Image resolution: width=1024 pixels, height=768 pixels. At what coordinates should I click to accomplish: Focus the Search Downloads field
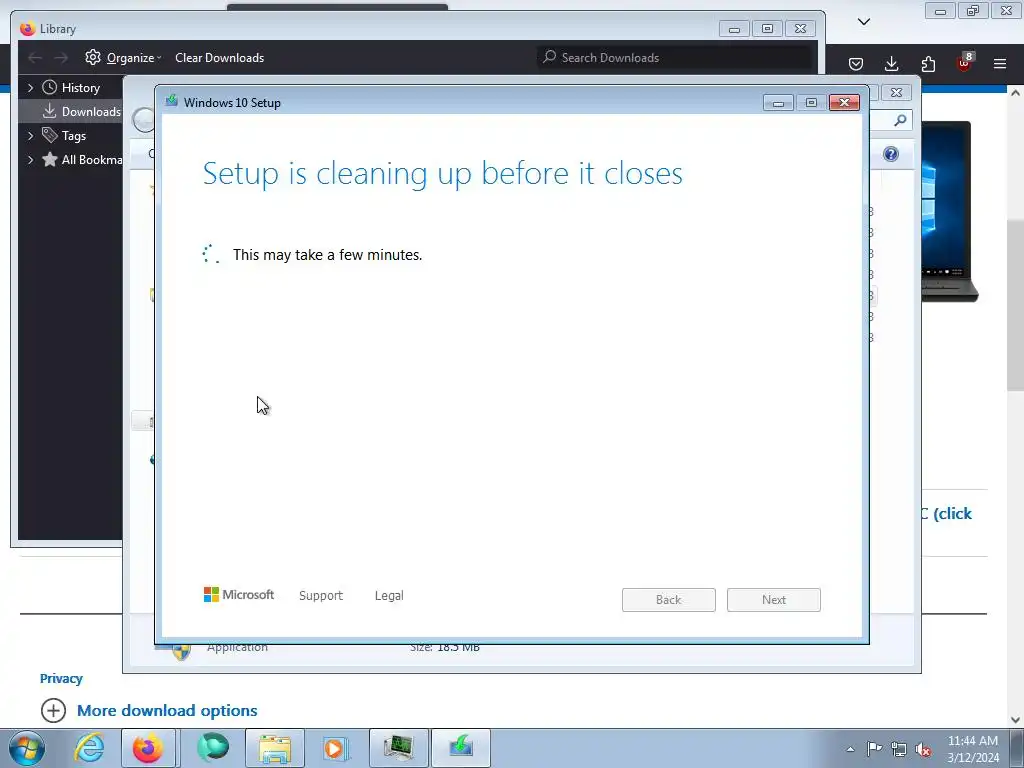tap(675, 57)
